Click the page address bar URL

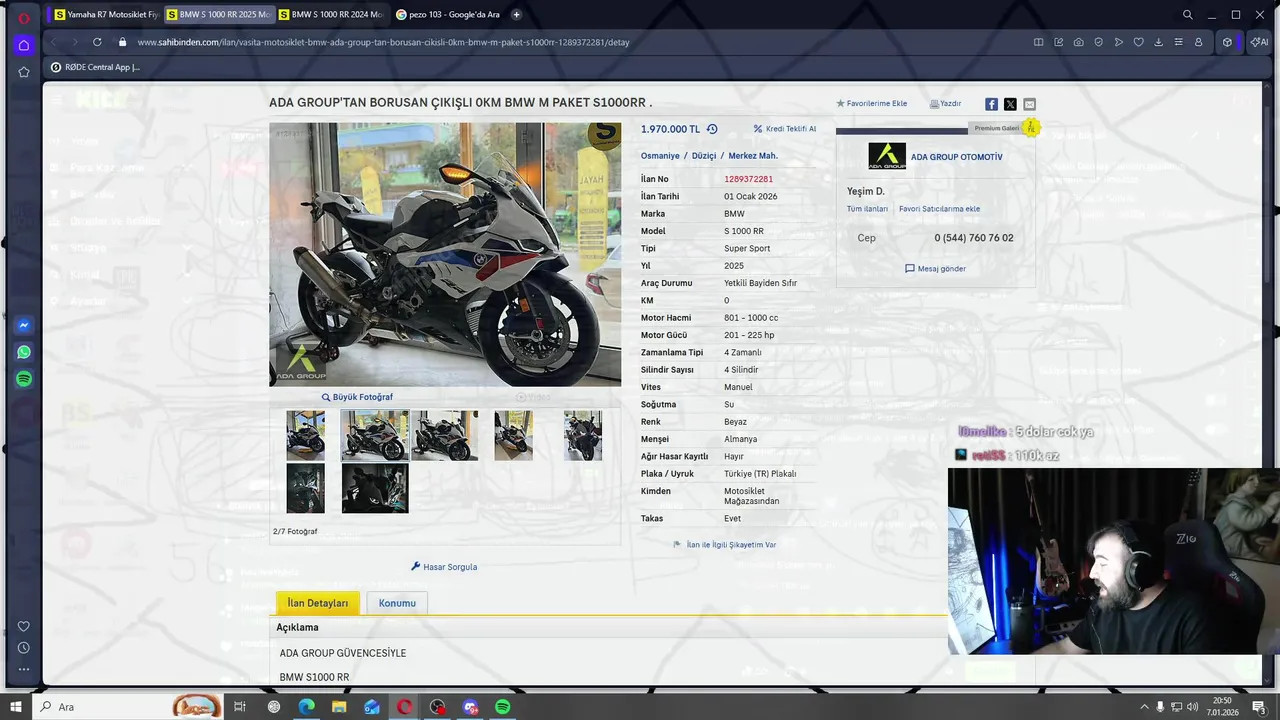tap(383, 42)
